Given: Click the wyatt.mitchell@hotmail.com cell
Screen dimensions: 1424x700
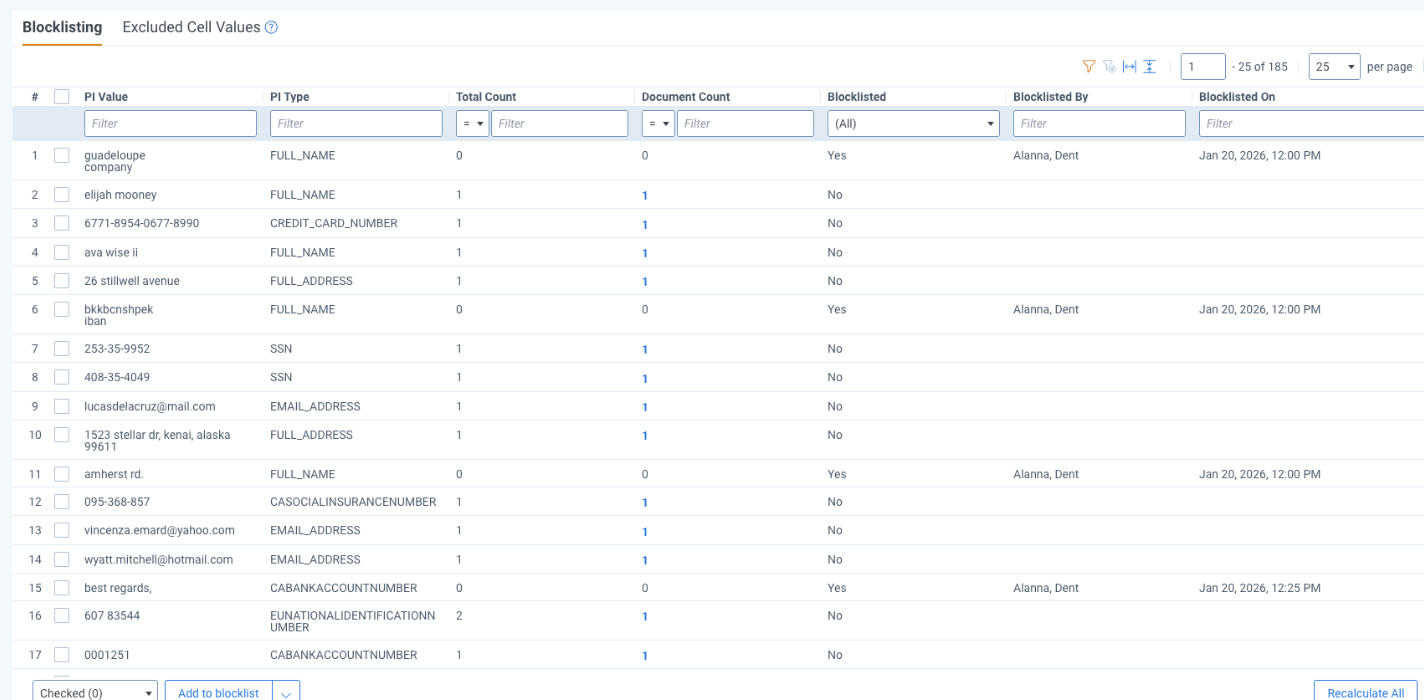Looking at the screenshot, I should click(x=158, y=559).
